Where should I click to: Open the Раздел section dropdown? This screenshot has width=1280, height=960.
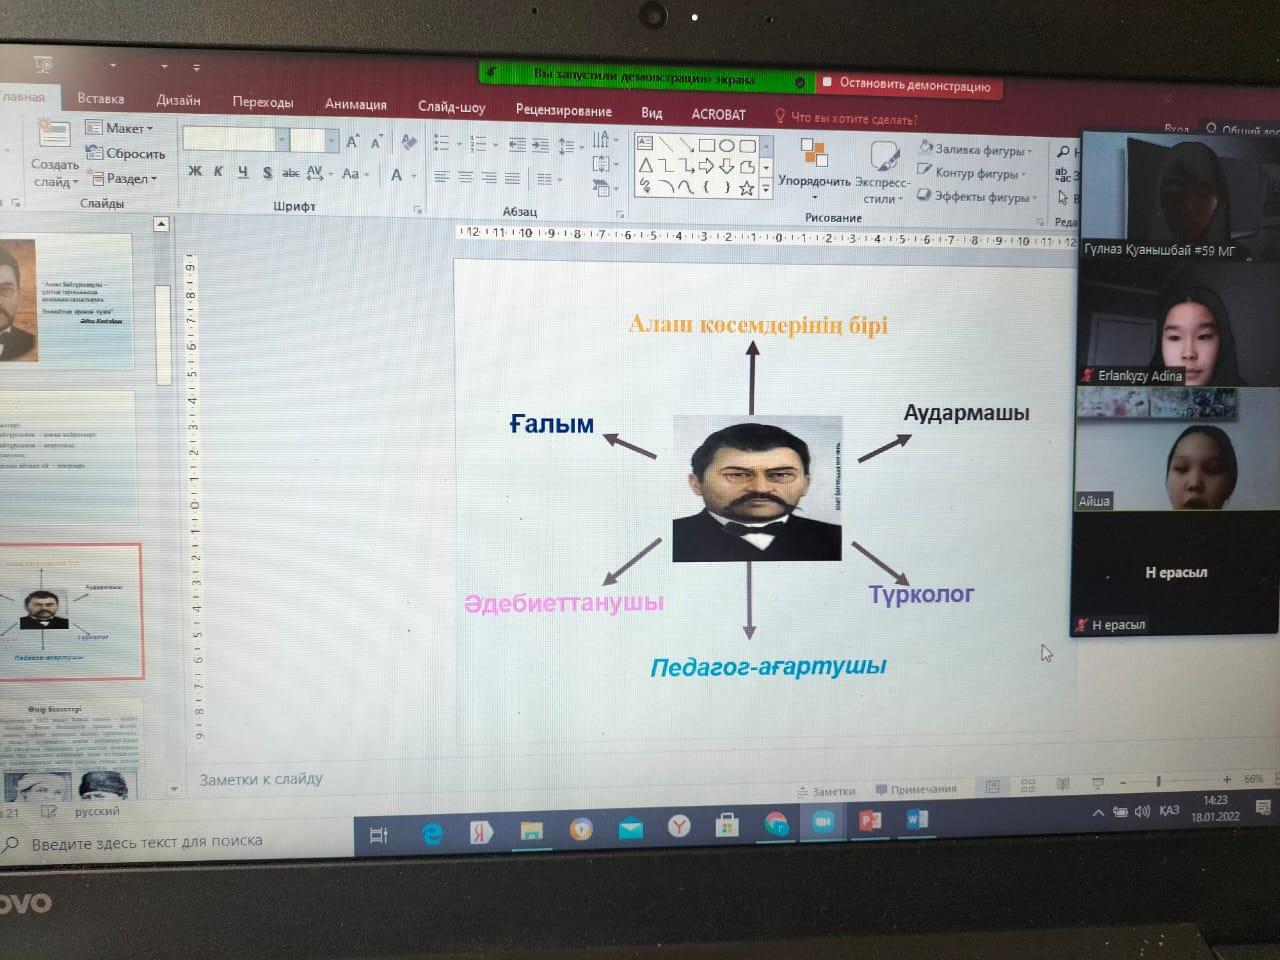coord(125,179)
